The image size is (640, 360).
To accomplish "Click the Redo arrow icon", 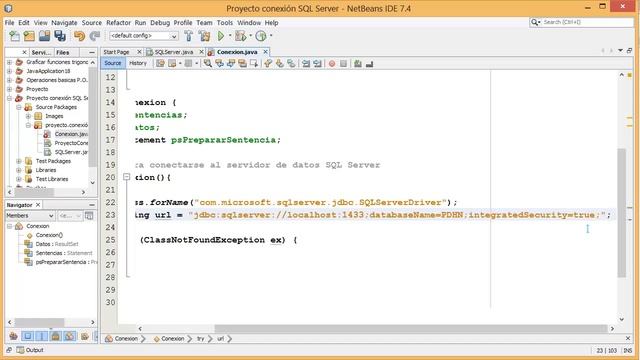I will 95,36.
